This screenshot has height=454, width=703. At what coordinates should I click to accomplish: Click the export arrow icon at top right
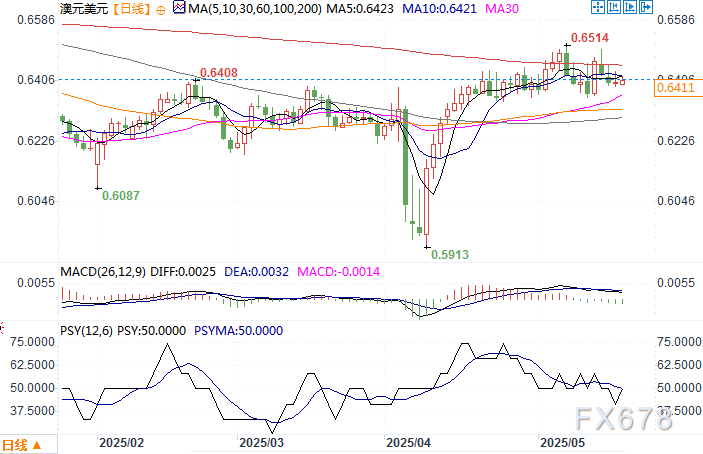(x=646, y=7)
